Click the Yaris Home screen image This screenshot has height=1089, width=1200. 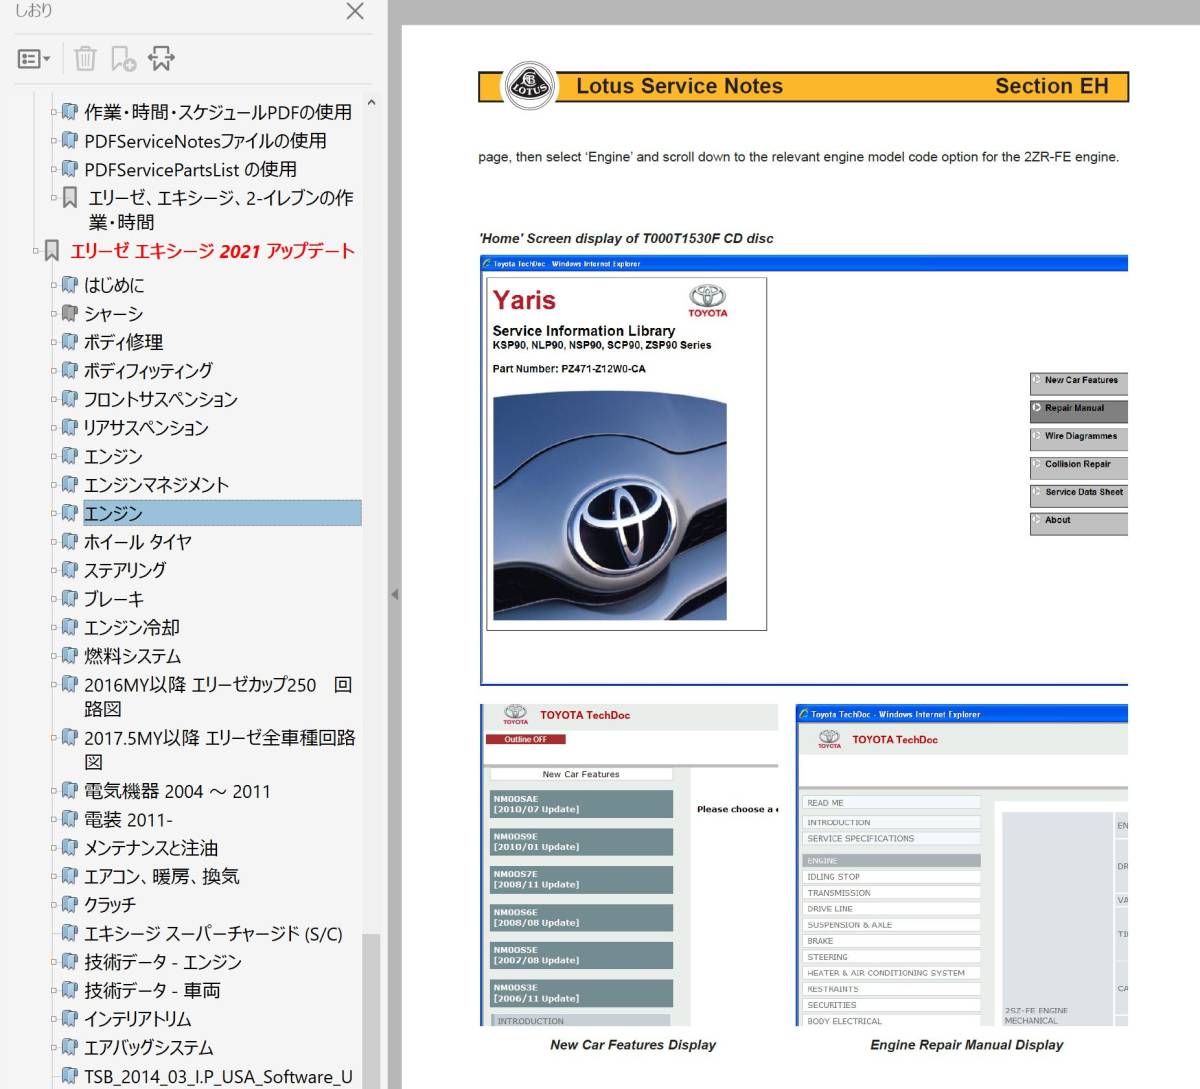804,470
